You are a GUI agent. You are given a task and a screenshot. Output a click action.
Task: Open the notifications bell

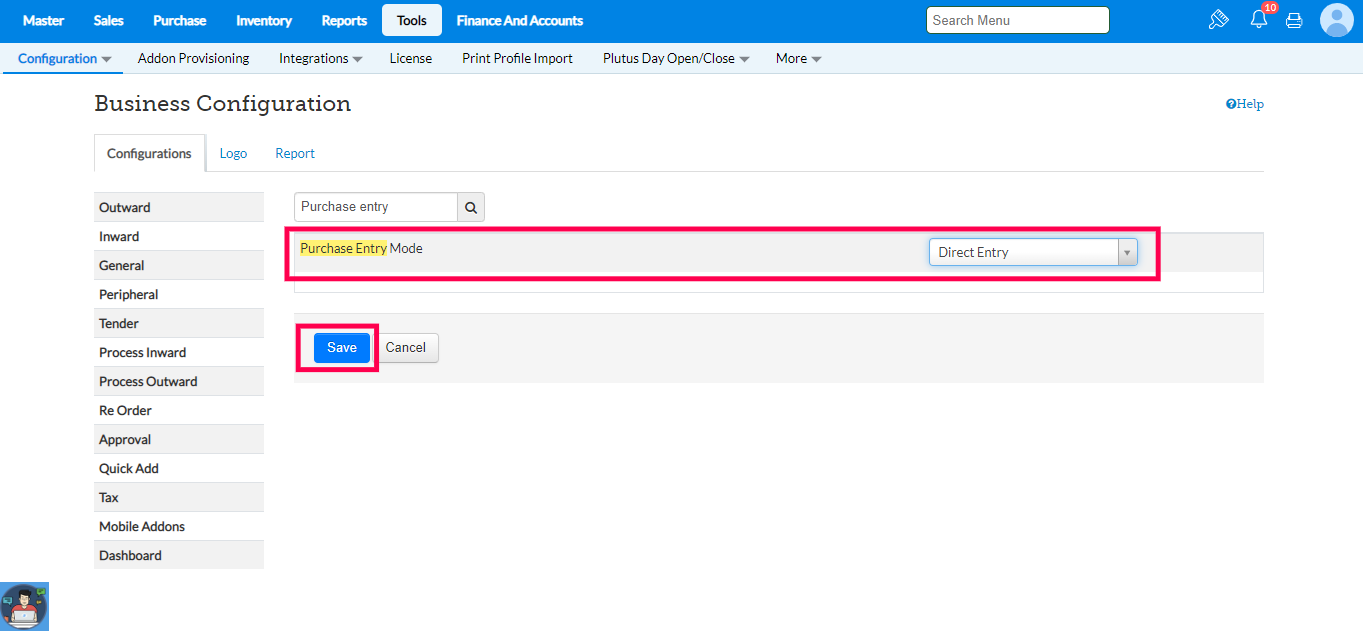[x=1259, y=20]
